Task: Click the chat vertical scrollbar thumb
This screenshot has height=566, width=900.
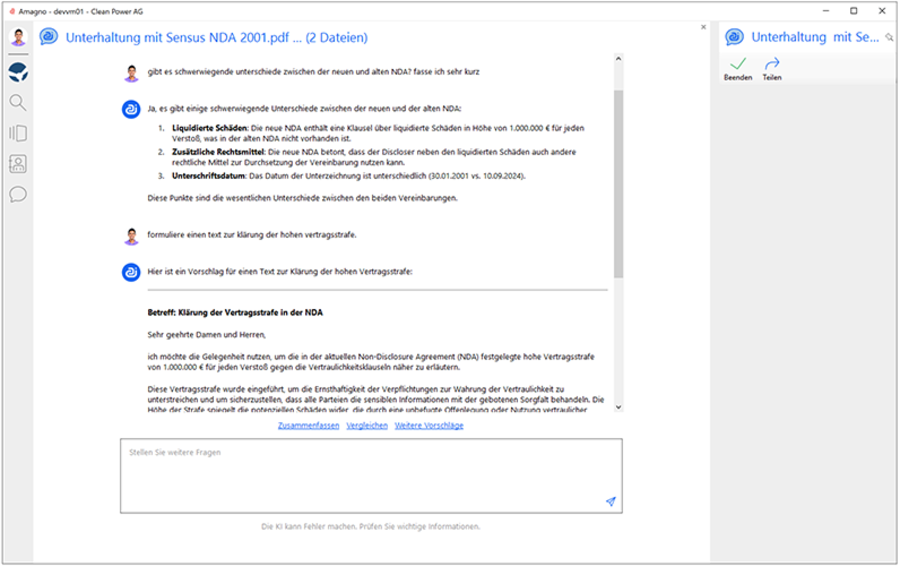Action: 618,184
